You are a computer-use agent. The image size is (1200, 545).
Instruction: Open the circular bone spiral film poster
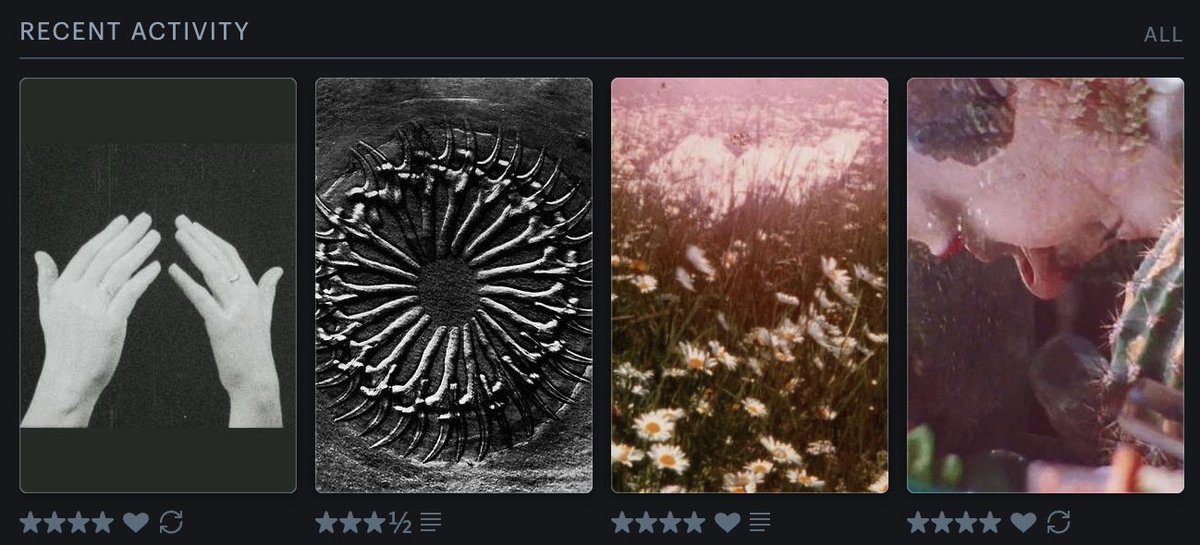(x=454, y=285)
